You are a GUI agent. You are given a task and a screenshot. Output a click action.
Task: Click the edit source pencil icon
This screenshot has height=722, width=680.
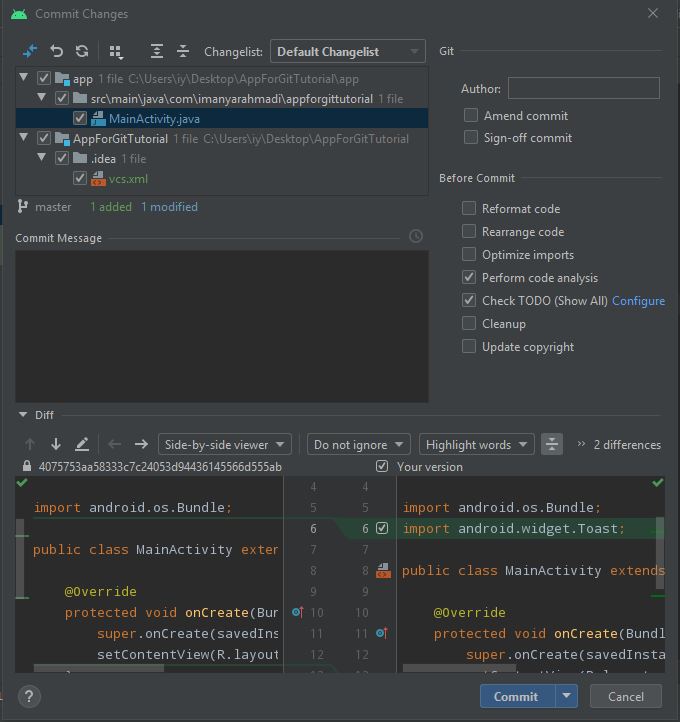pyautogui.click(x=82, y=444)
